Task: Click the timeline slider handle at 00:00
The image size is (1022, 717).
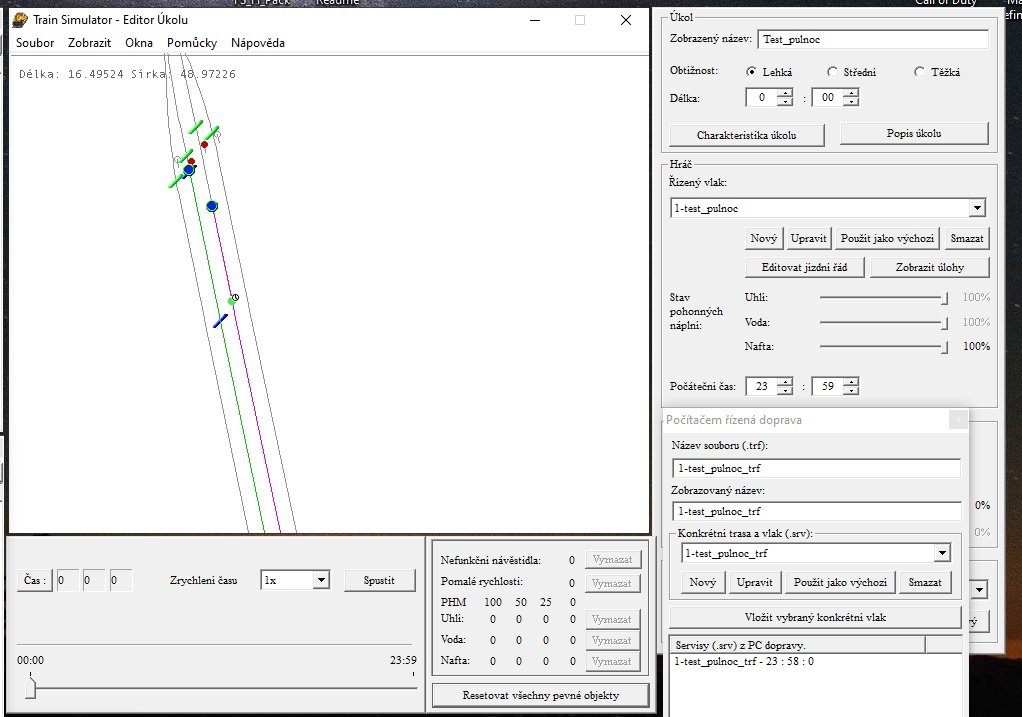Action: [30, 688]
